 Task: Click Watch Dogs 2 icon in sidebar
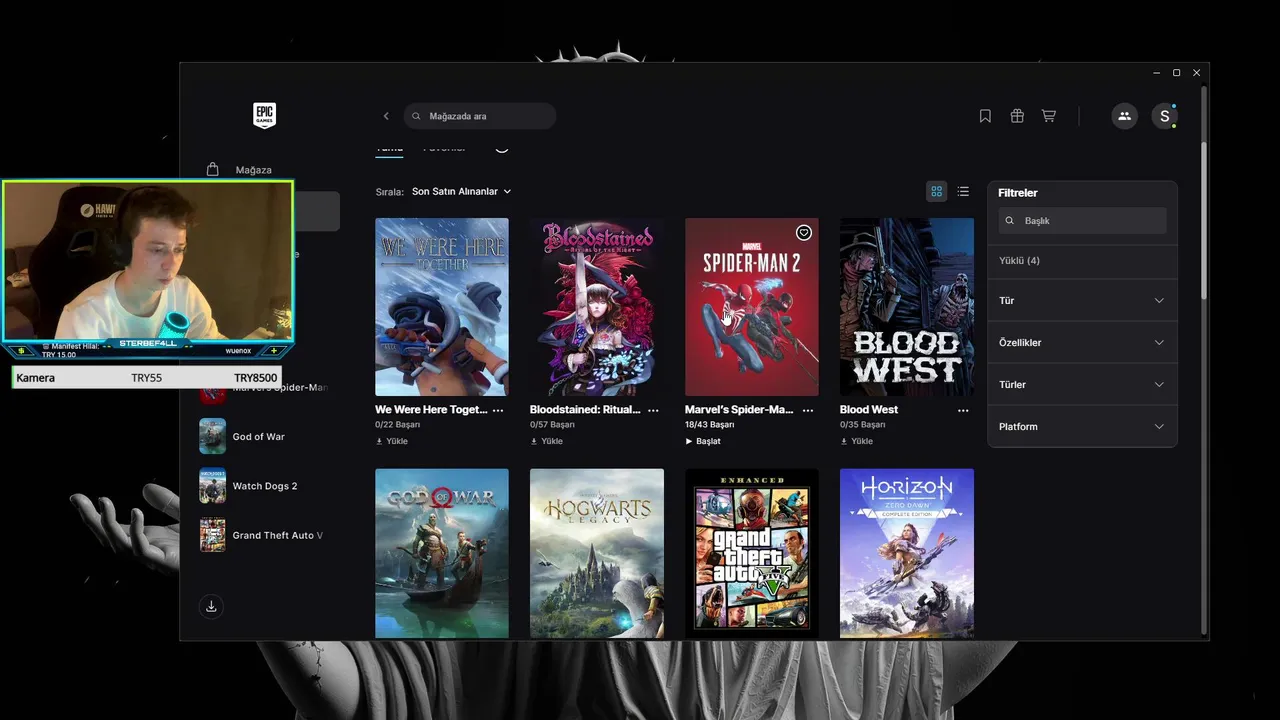click(212, 486)
